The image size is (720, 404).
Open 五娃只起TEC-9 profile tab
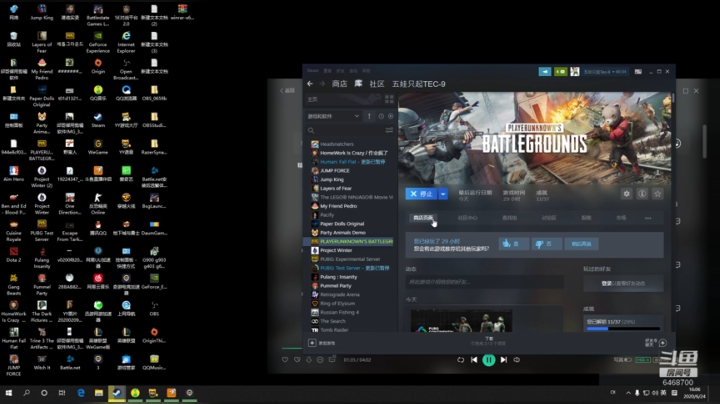click(418, 84)
